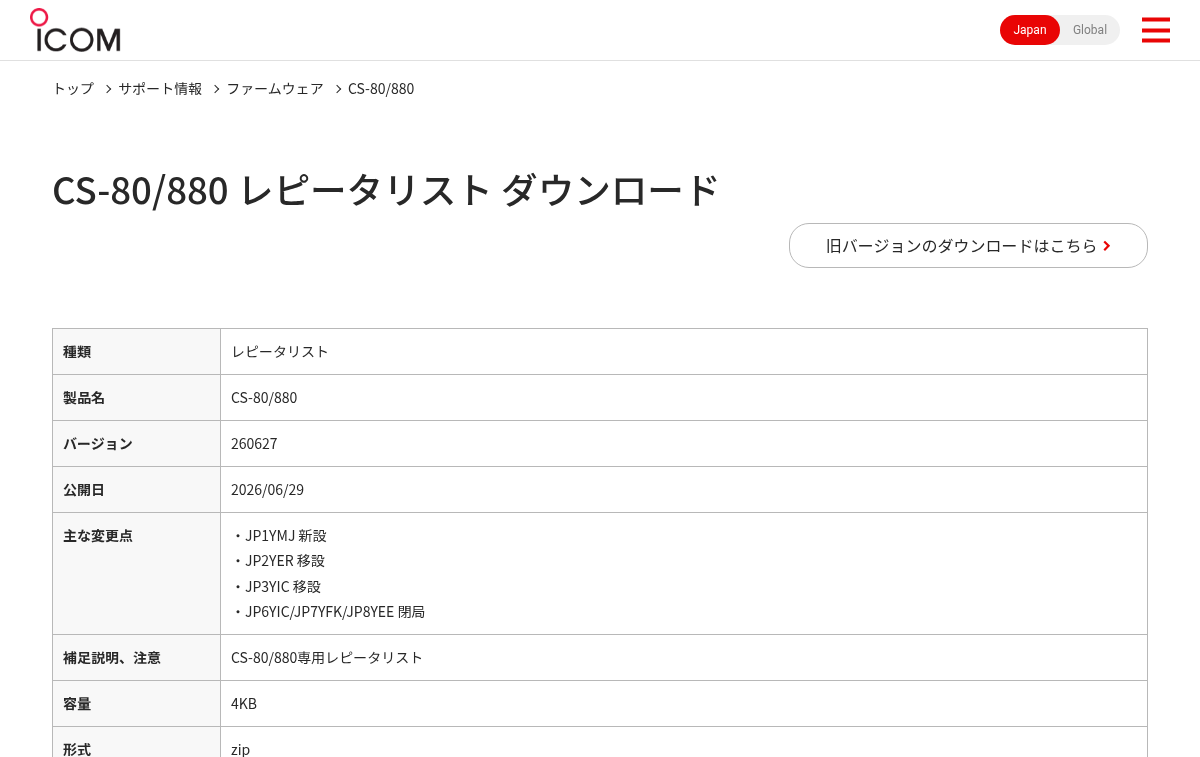Click the release date 2026/06/29
The image size is (1200, 757).
click(x=267, y=490)
